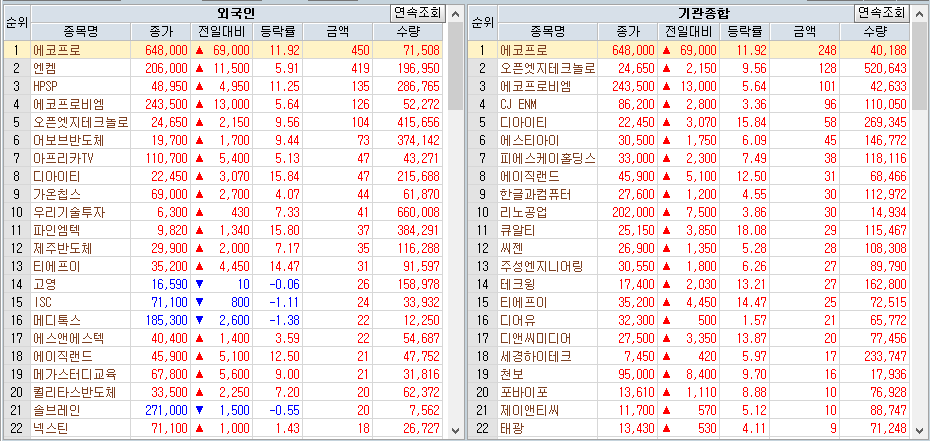Sort by 금액 header in 기관종합 panel
Viewport: 930px width, 441px height.
pyautogui.click(x=804, y=31)
